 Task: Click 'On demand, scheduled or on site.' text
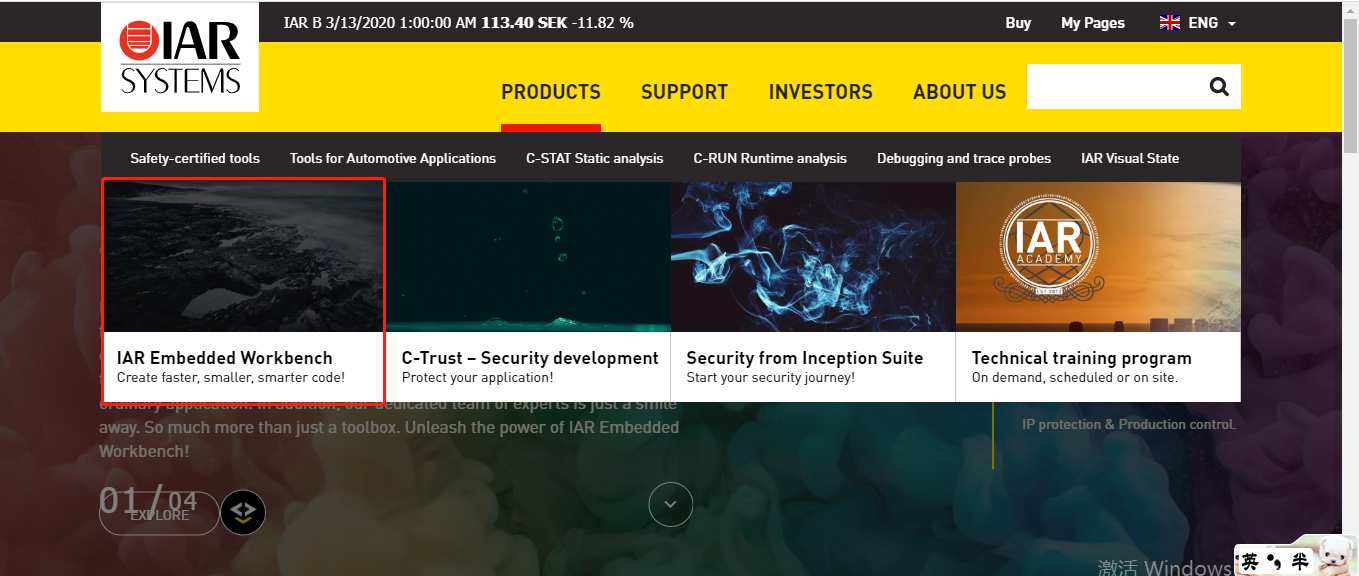coord(1075,378)
